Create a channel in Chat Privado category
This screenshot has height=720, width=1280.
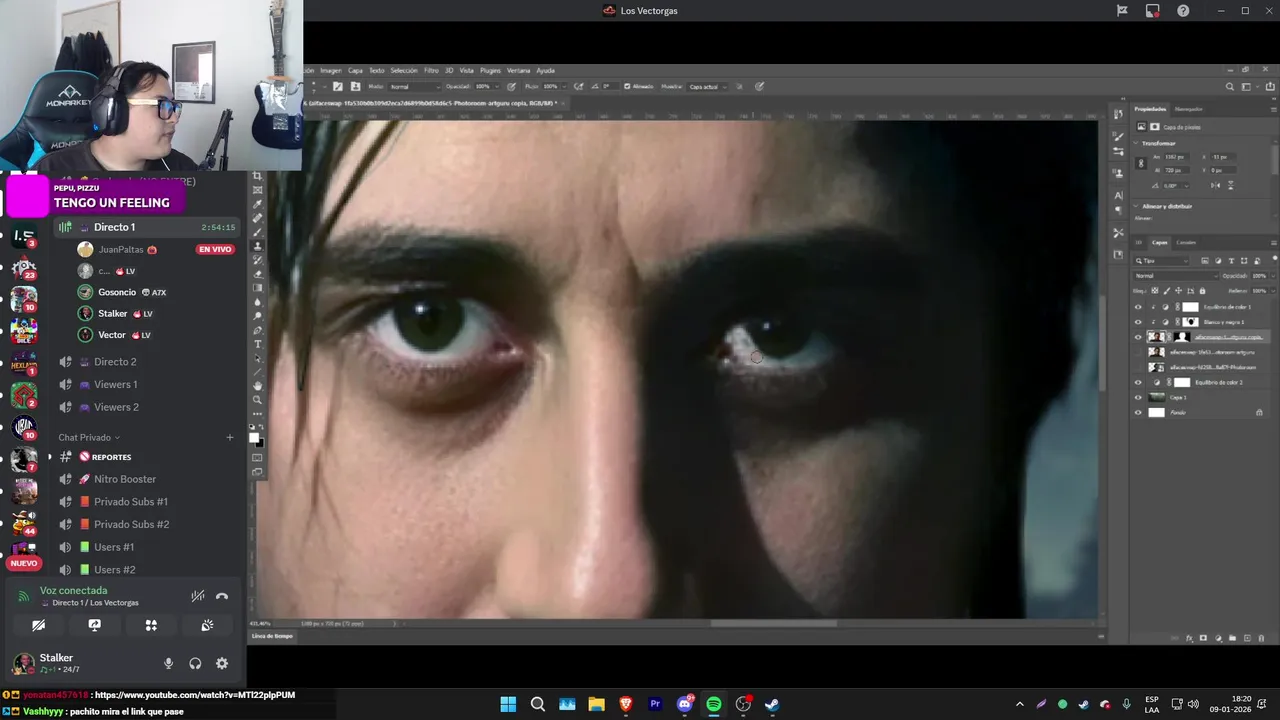pyautogui.click(x=229, y=437)
